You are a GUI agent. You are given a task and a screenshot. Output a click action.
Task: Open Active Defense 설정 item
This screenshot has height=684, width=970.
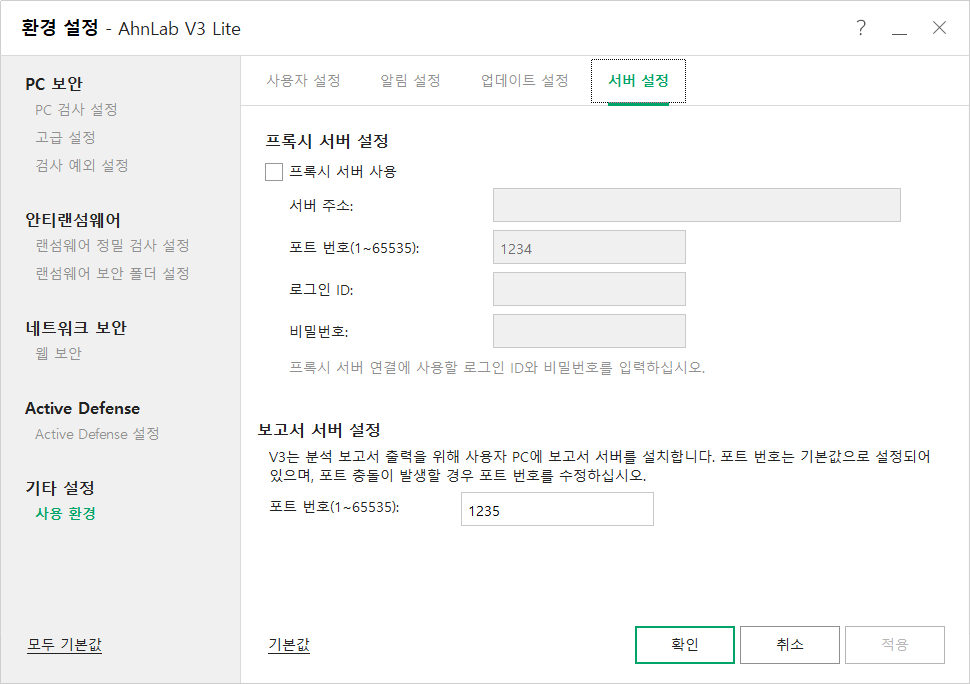(97, 434)
